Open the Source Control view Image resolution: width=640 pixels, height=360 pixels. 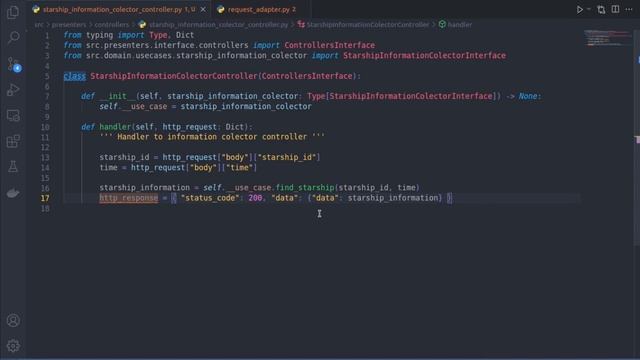click(13, 64)
